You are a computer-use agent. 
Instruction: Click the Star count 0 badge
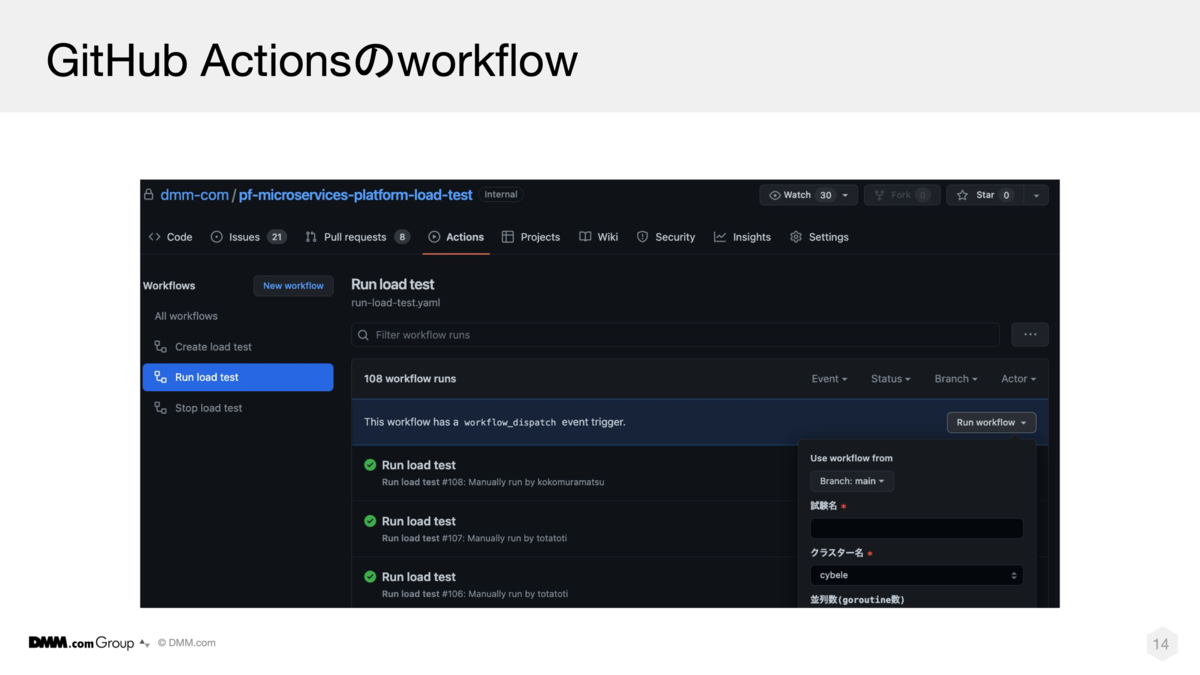coord(1006,195)
